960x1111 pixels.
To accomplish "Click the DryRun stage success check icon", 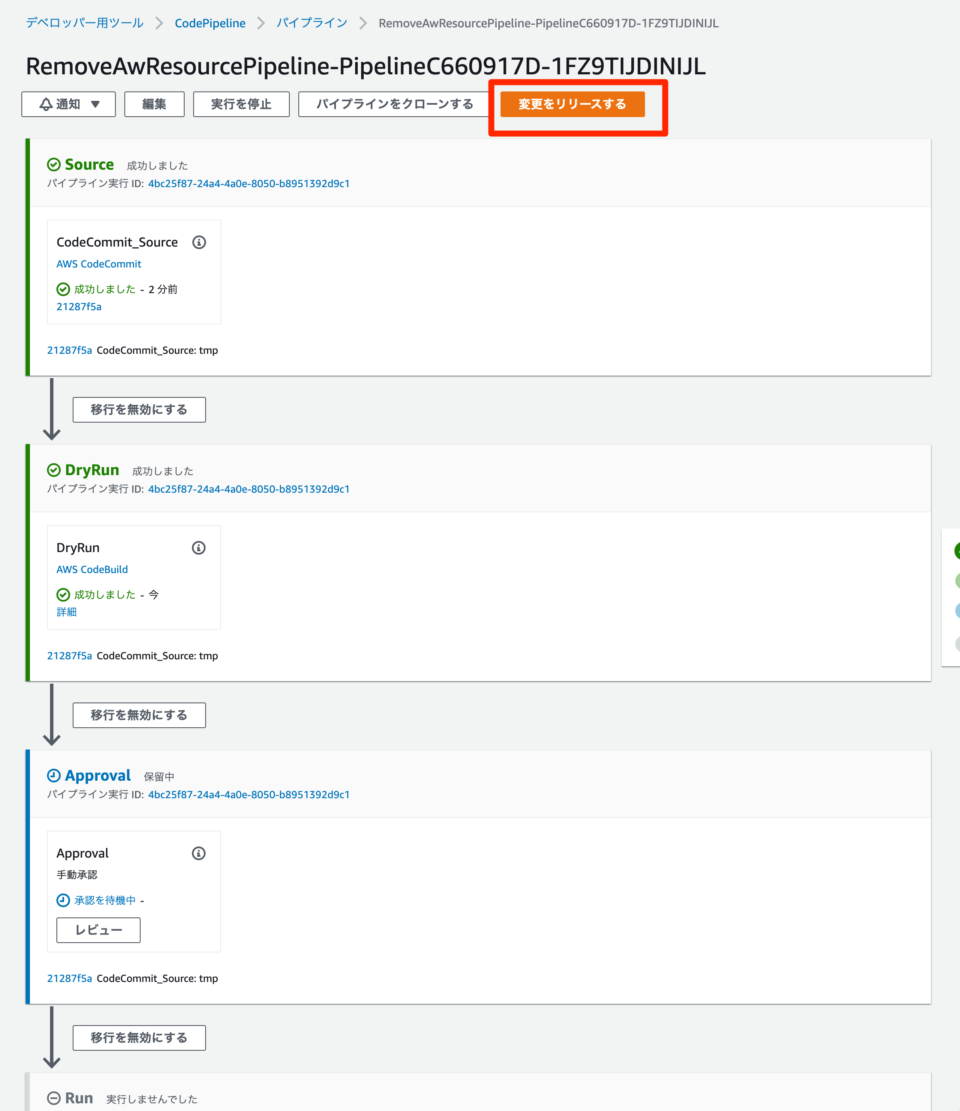I will pos(54,470).
